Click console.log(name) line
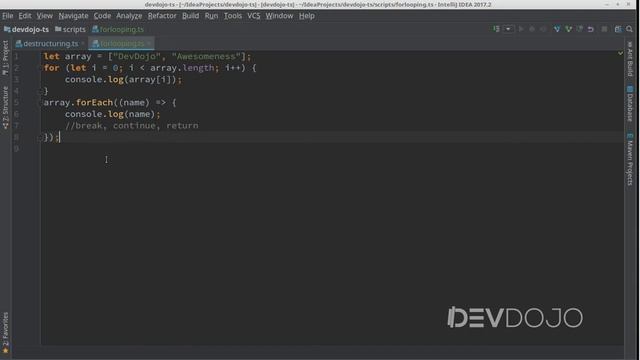Image resolution: width=640 pixels, height=360 pixels. [113, 114]
